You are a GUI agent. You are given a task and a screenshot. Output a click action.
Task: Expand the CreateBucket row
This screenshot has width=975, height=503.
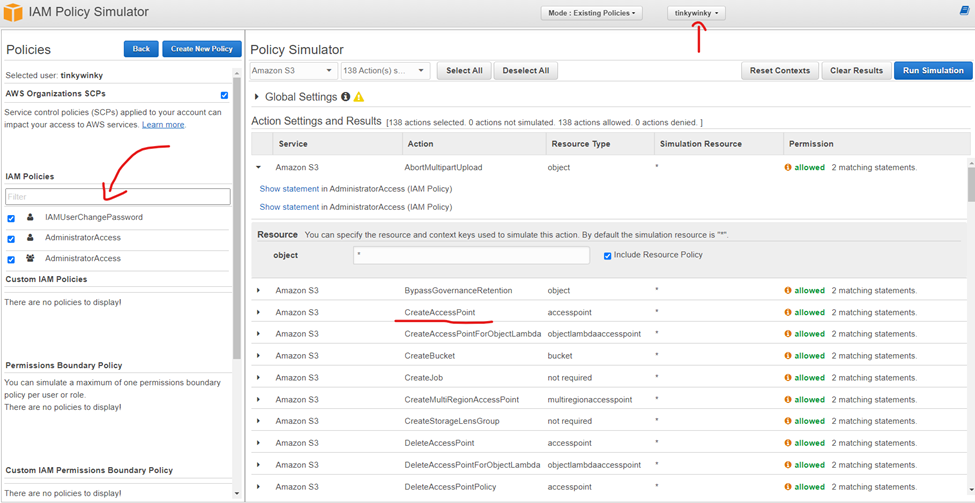pos(259,356)
